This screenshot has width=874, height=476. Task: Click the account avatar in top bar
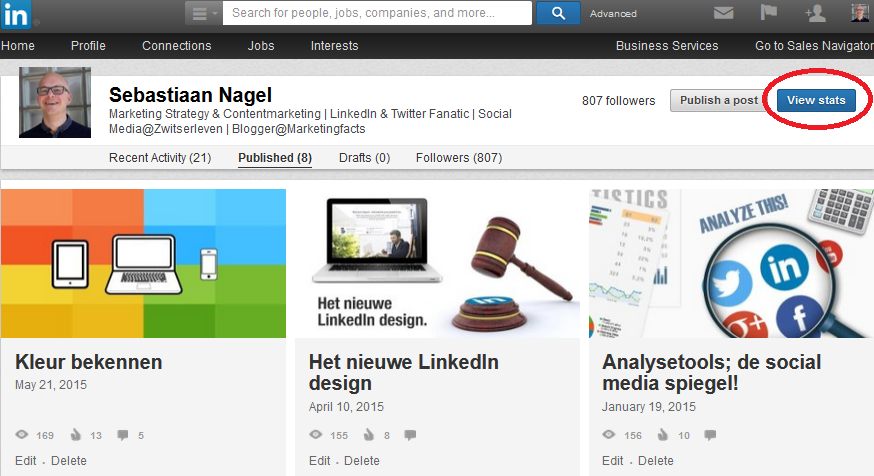(x=860, y=13)
